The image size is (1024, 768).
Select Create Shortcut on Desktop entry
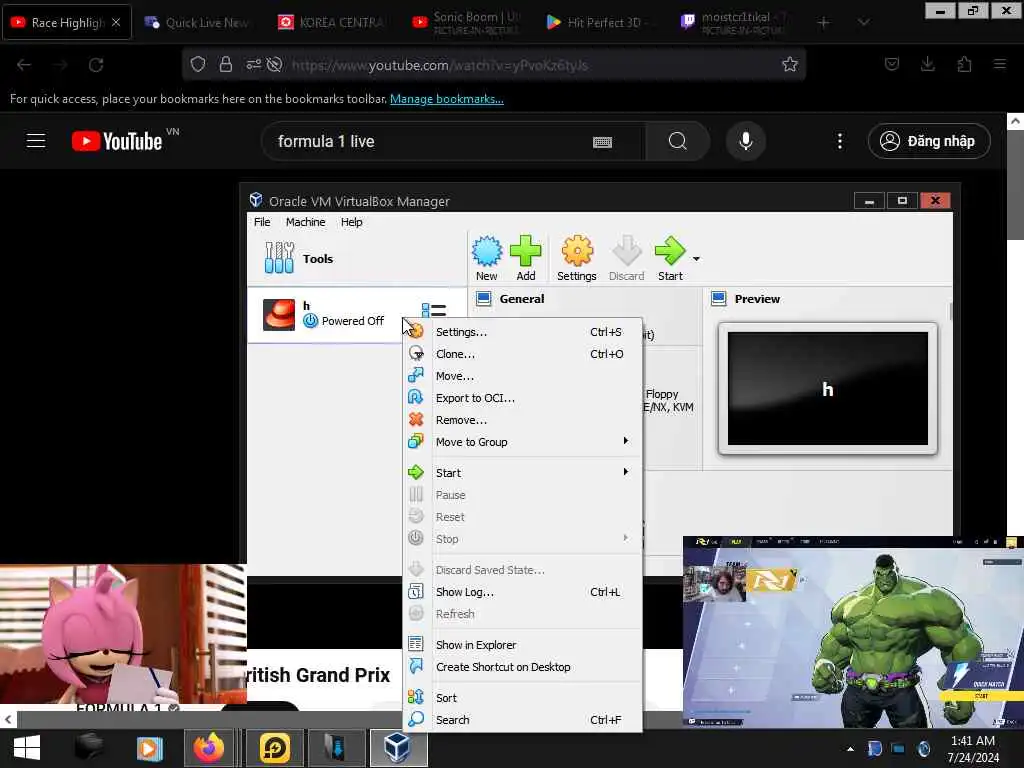point(522,667)
